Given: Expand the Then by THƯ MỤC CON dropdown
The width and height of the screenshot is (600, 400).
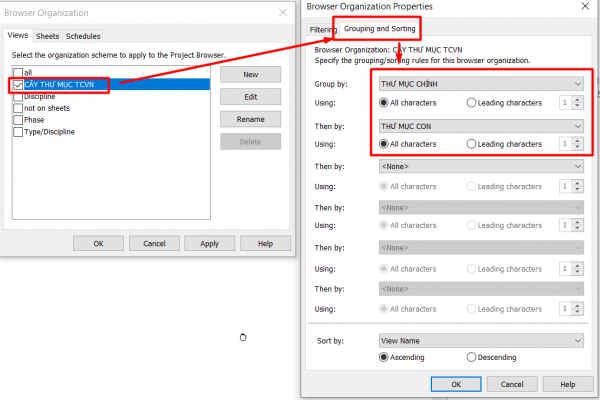Looking at the screenshot, I should pyautogui.click(x=480, y=126).
